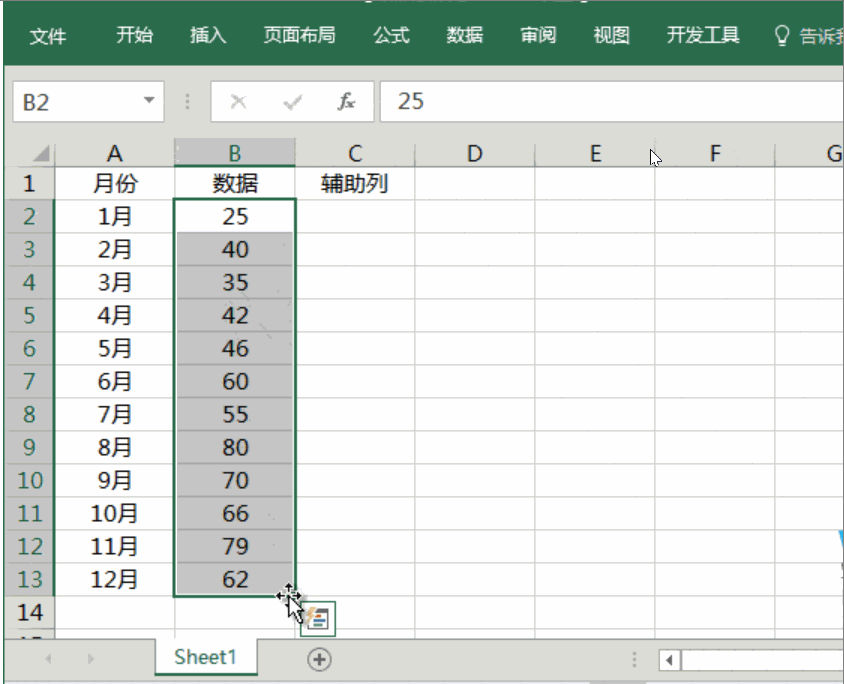
Task: Select the cell with value 40
Action: click(x=235, y=249)
